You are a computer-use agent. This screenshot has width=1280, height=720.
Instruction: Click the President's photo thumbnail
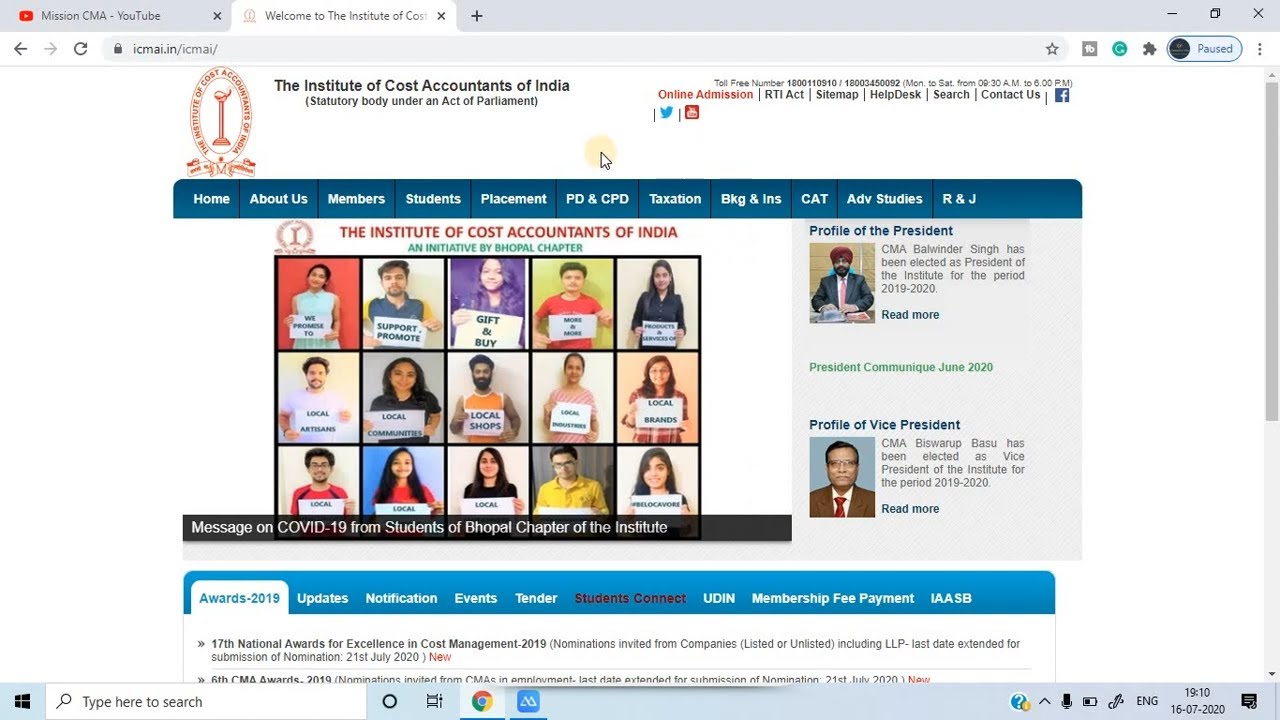tap(842, 283)
